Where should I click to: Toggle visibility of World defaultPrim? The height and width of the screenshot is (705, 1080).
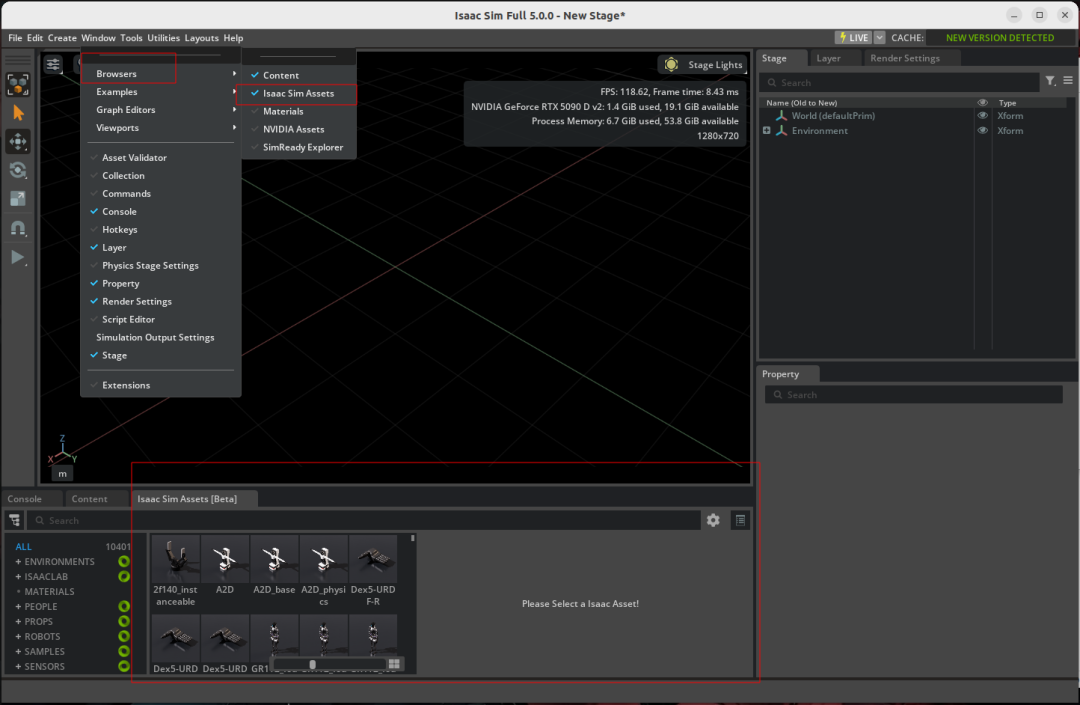[983, 116]
